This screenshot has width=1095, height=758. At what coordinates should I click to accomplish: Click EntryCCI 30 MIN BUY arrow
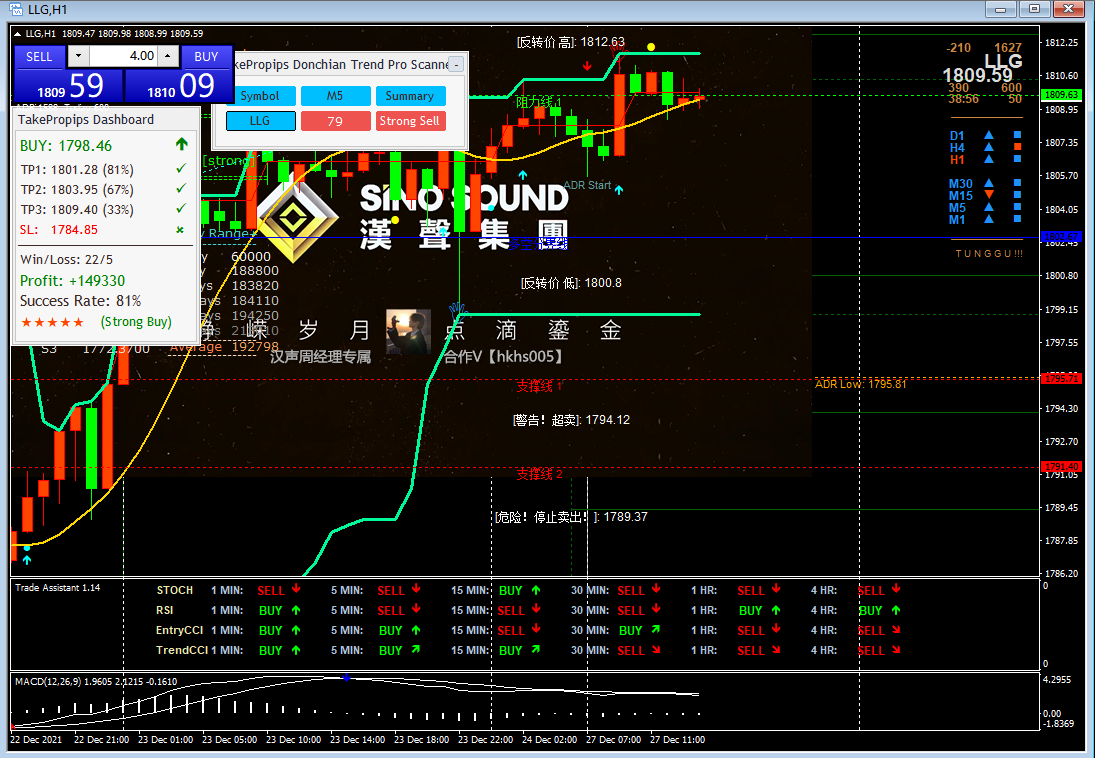pos(656,629)
